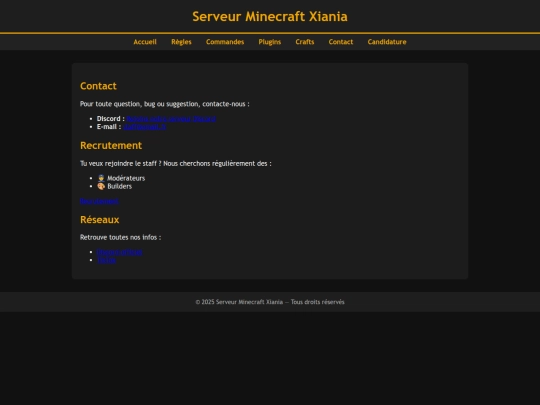The image size is (540, 405).
Task: Click the Modérateurs officer emoji icon
Action: 101,178
